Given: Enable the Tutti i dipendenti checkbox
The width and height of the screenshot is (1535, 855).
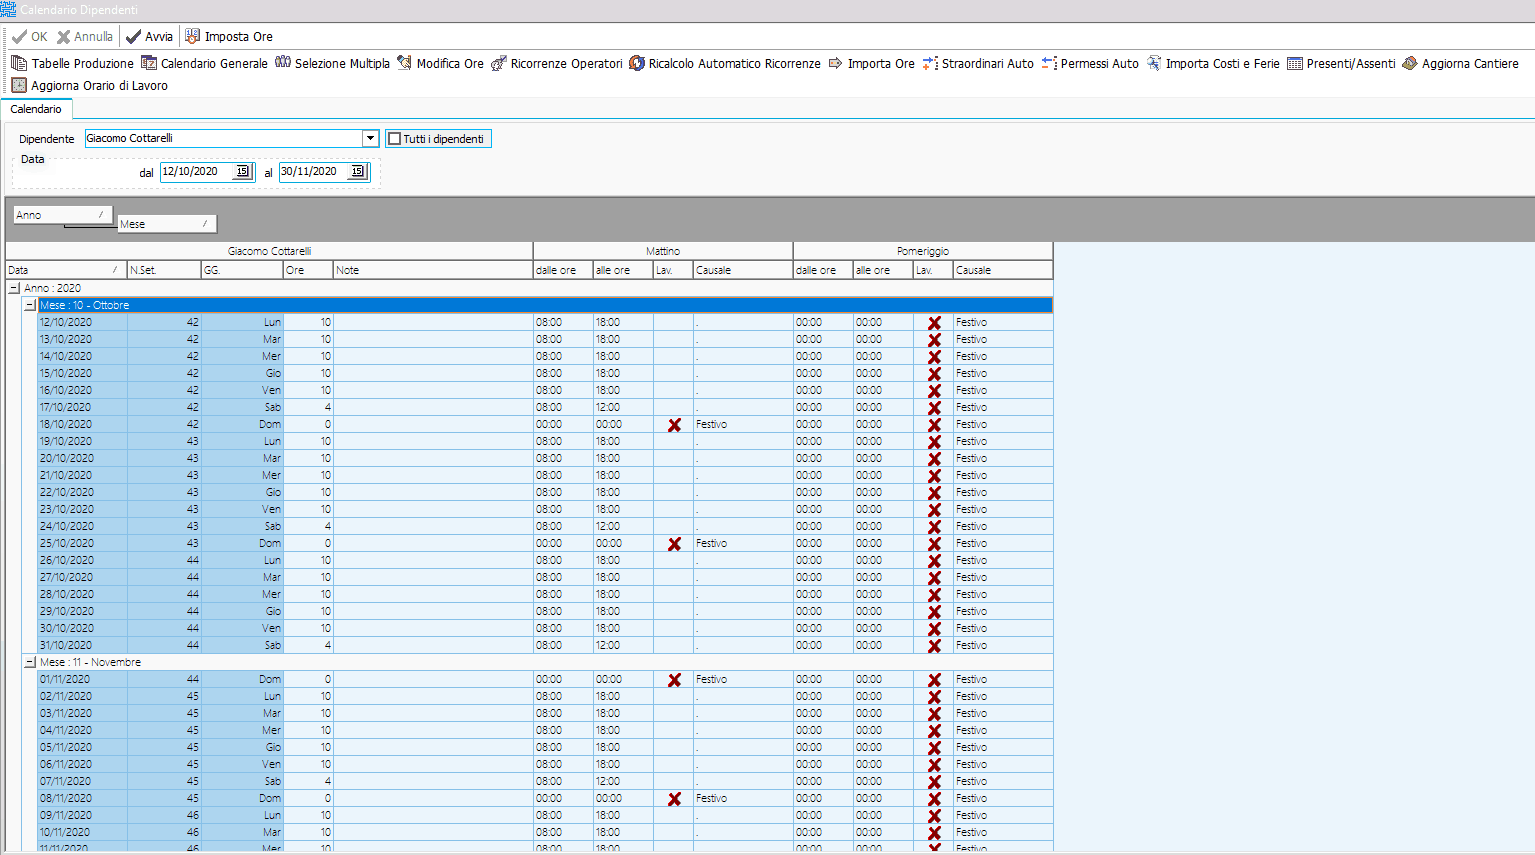Looking at the screenshot, I should pos(395,139).
